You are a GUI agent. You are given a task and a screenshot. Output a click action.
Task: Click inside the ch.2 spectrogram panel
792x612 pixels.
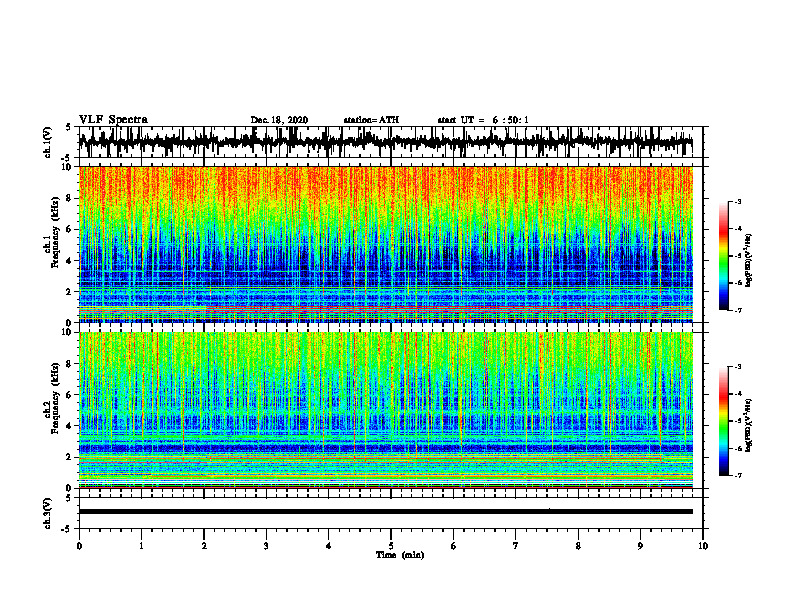[x=385, y=410]
